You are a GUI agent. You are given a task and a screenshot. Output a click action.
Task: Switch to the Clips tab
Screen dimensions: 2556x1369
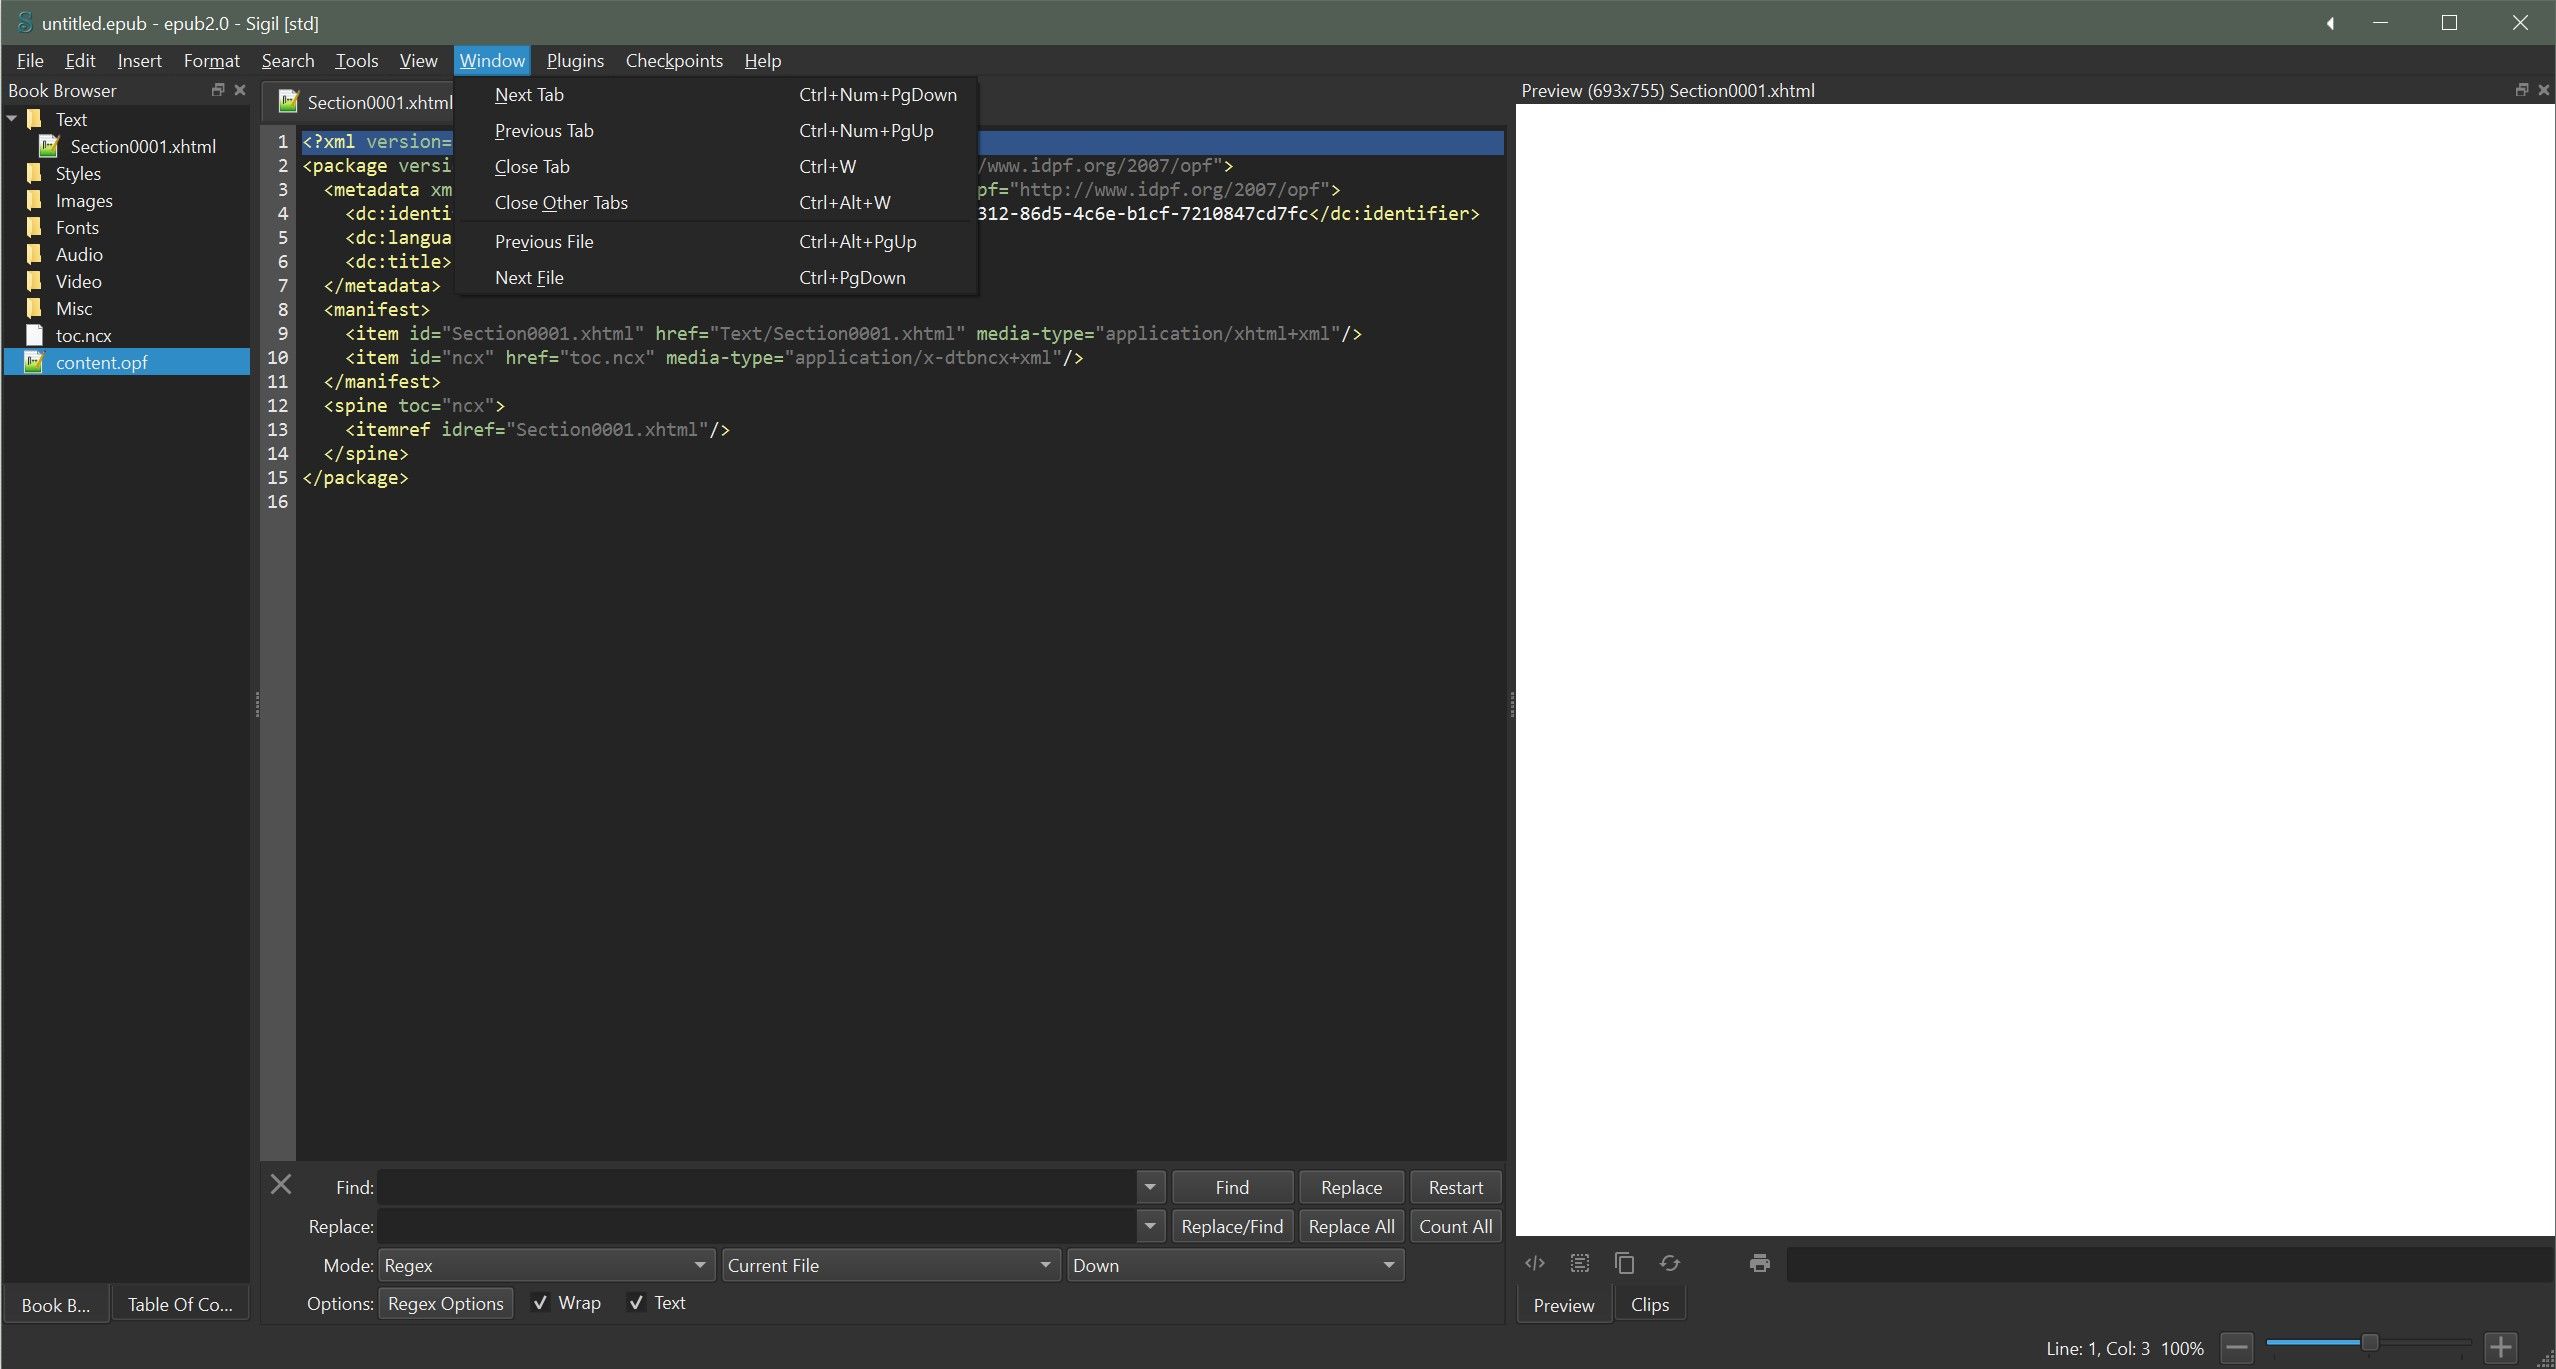pos(1649,1304)
